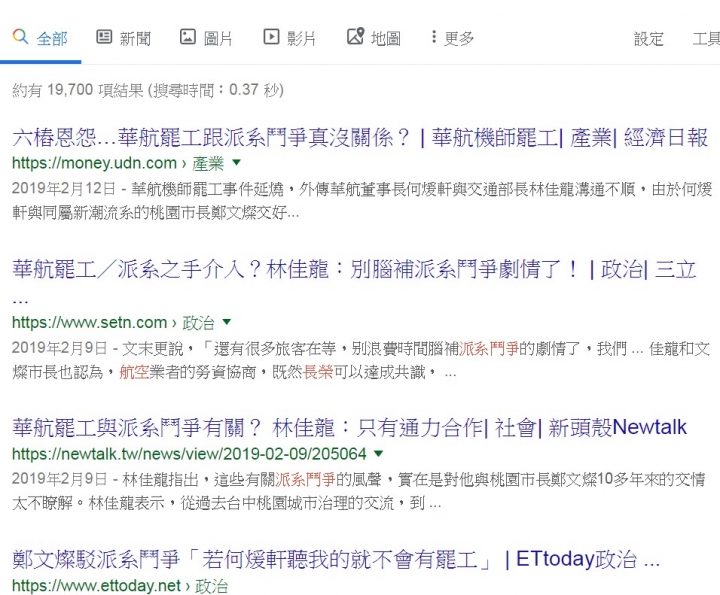This screenshot has height=595, width=720.
Task: Click the three-dot icon beside 更多
Action: [433, 37]
